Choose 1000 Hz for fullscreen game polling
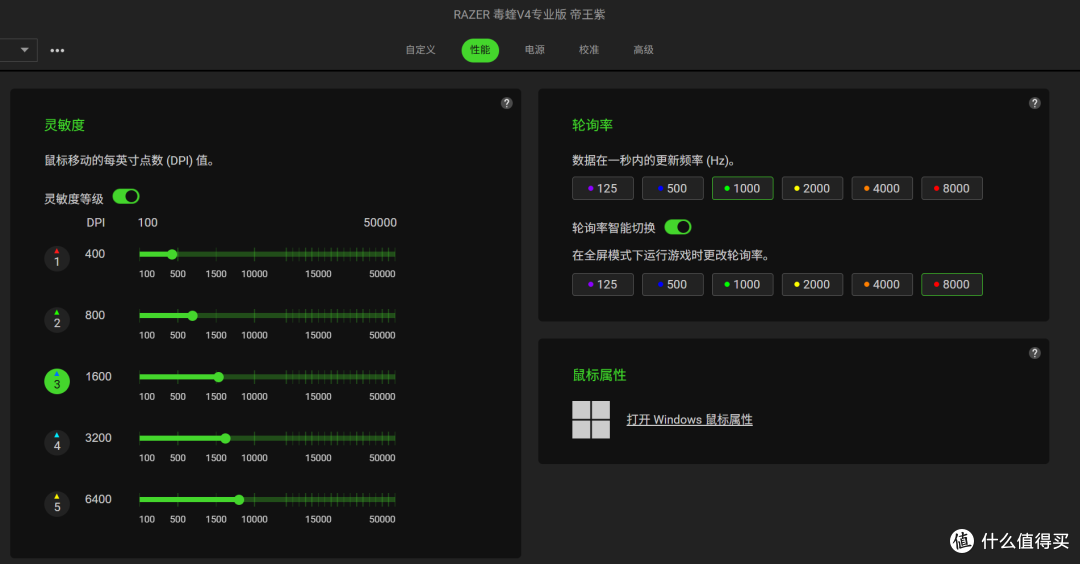The height and width of the screenshot is (564, 1080). click(742, 284)
